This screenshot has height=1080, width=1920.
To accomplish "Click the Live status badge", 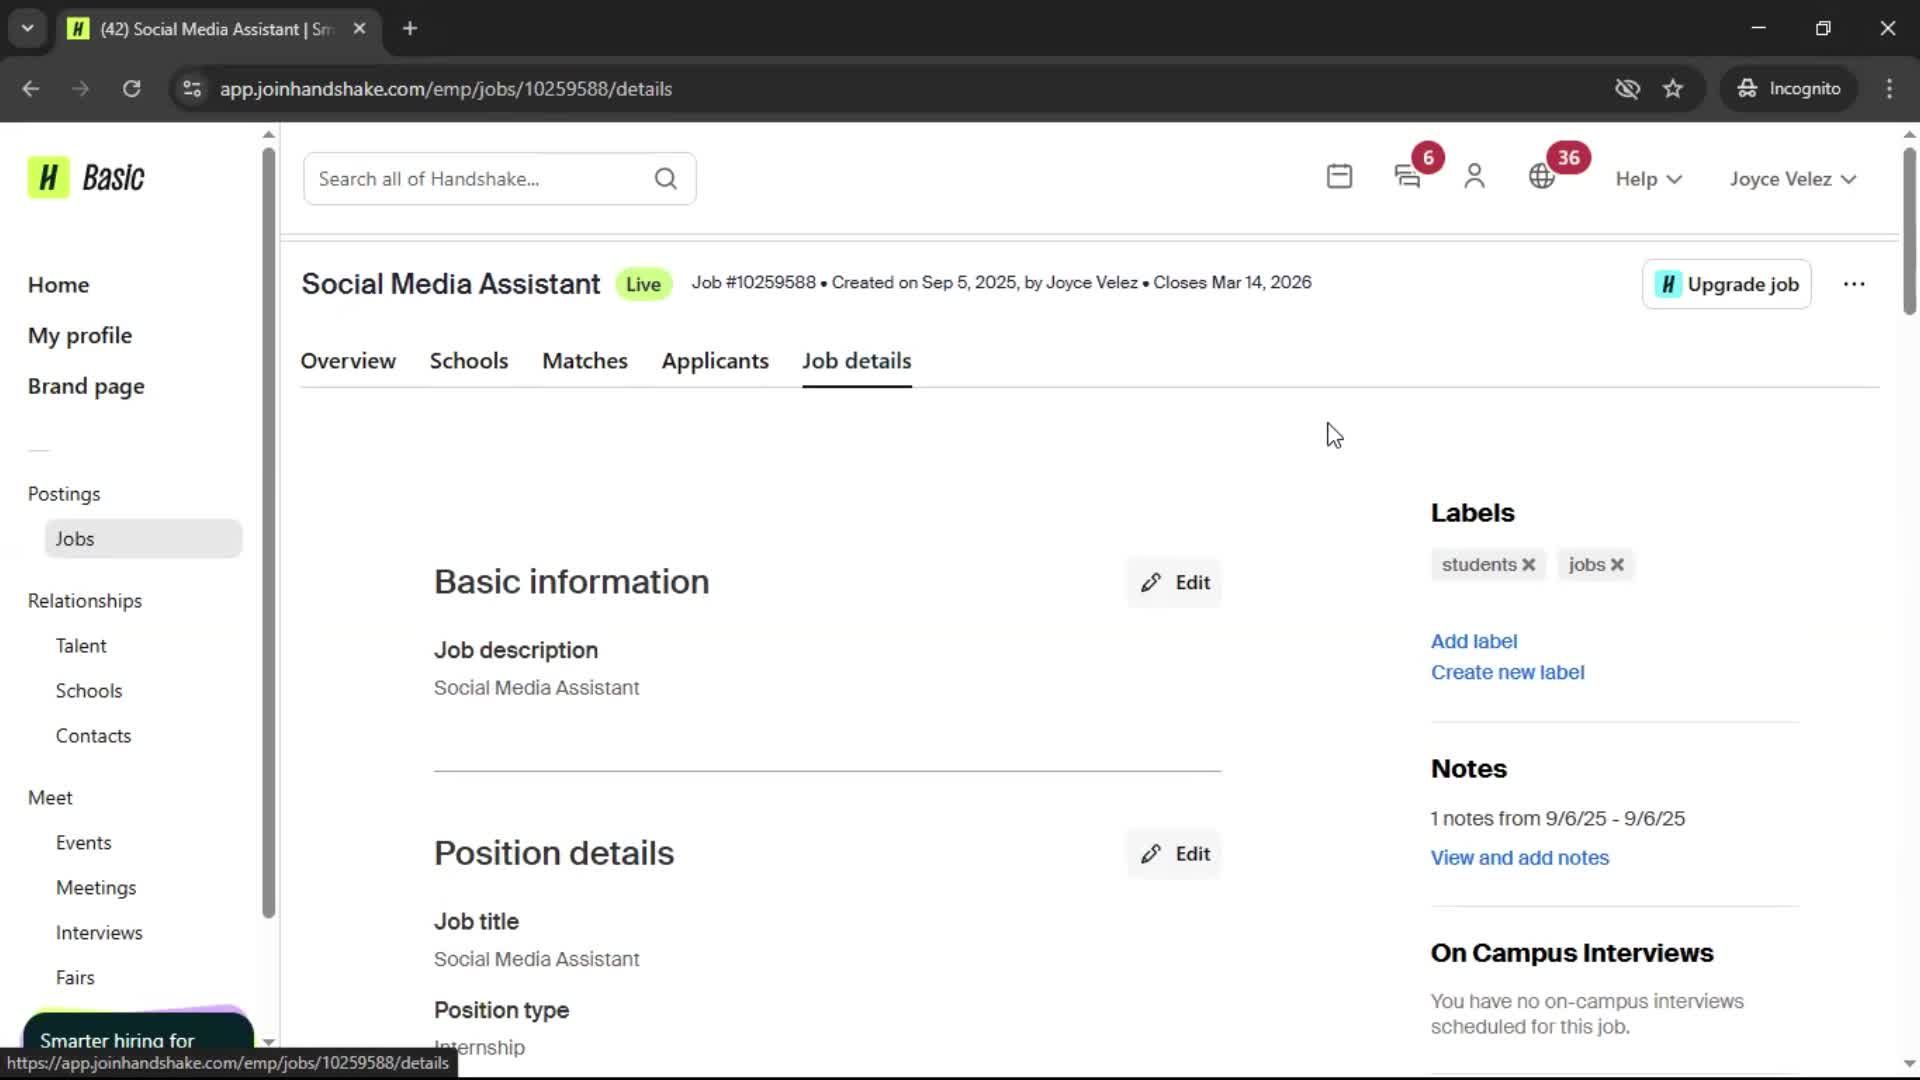I will [643, 284].
